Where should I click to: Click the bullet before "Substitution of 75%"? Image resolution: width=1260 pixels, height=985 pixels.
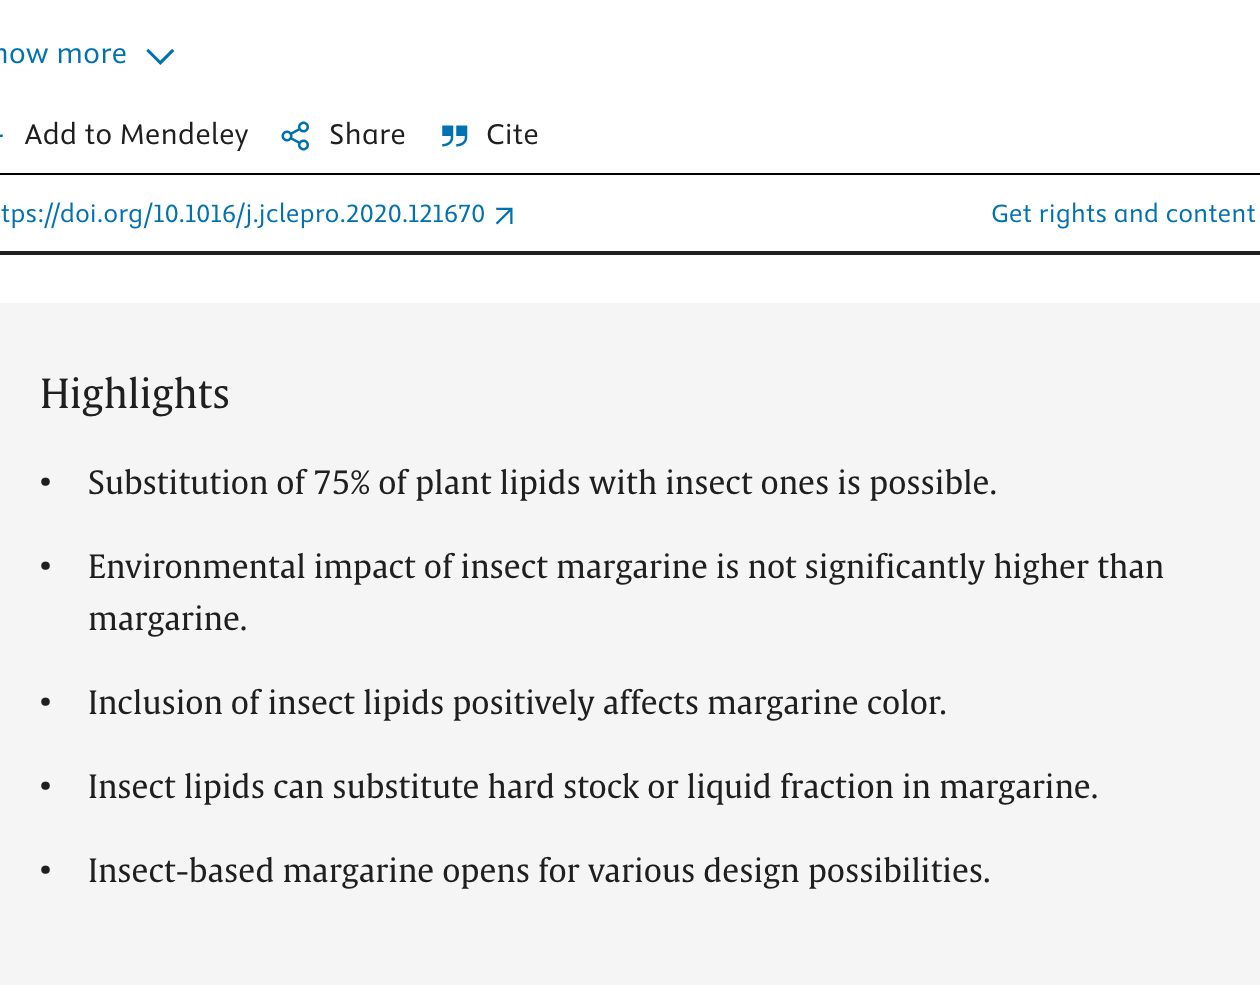point(46,483)
